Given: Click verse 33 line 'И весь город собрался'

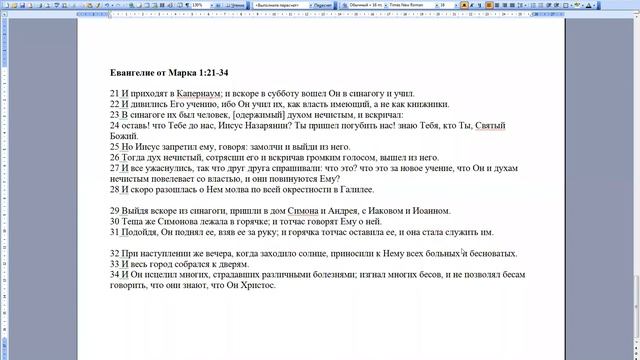Looking at the screenshot, I should pos(180,264).
